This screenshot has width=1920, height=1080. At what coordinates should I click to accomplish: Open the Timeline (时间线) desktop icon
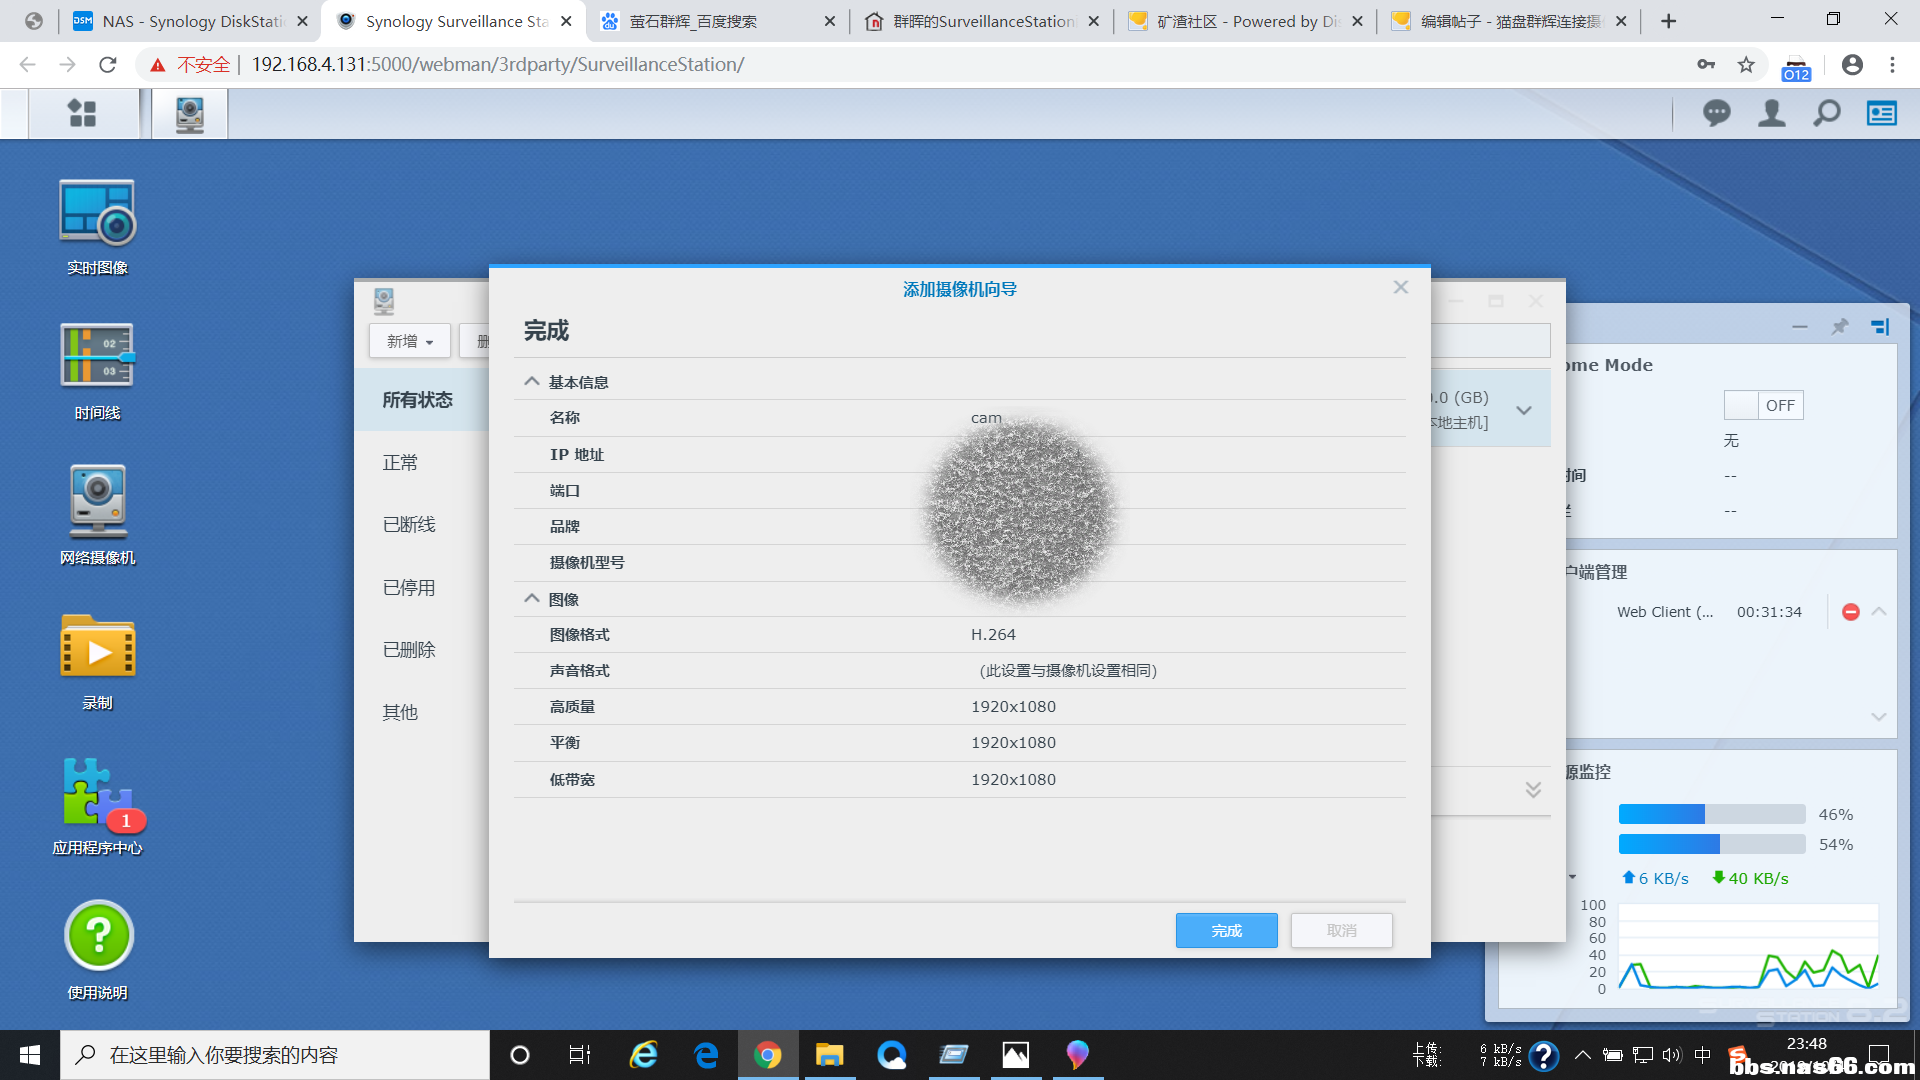click(97, 357)
